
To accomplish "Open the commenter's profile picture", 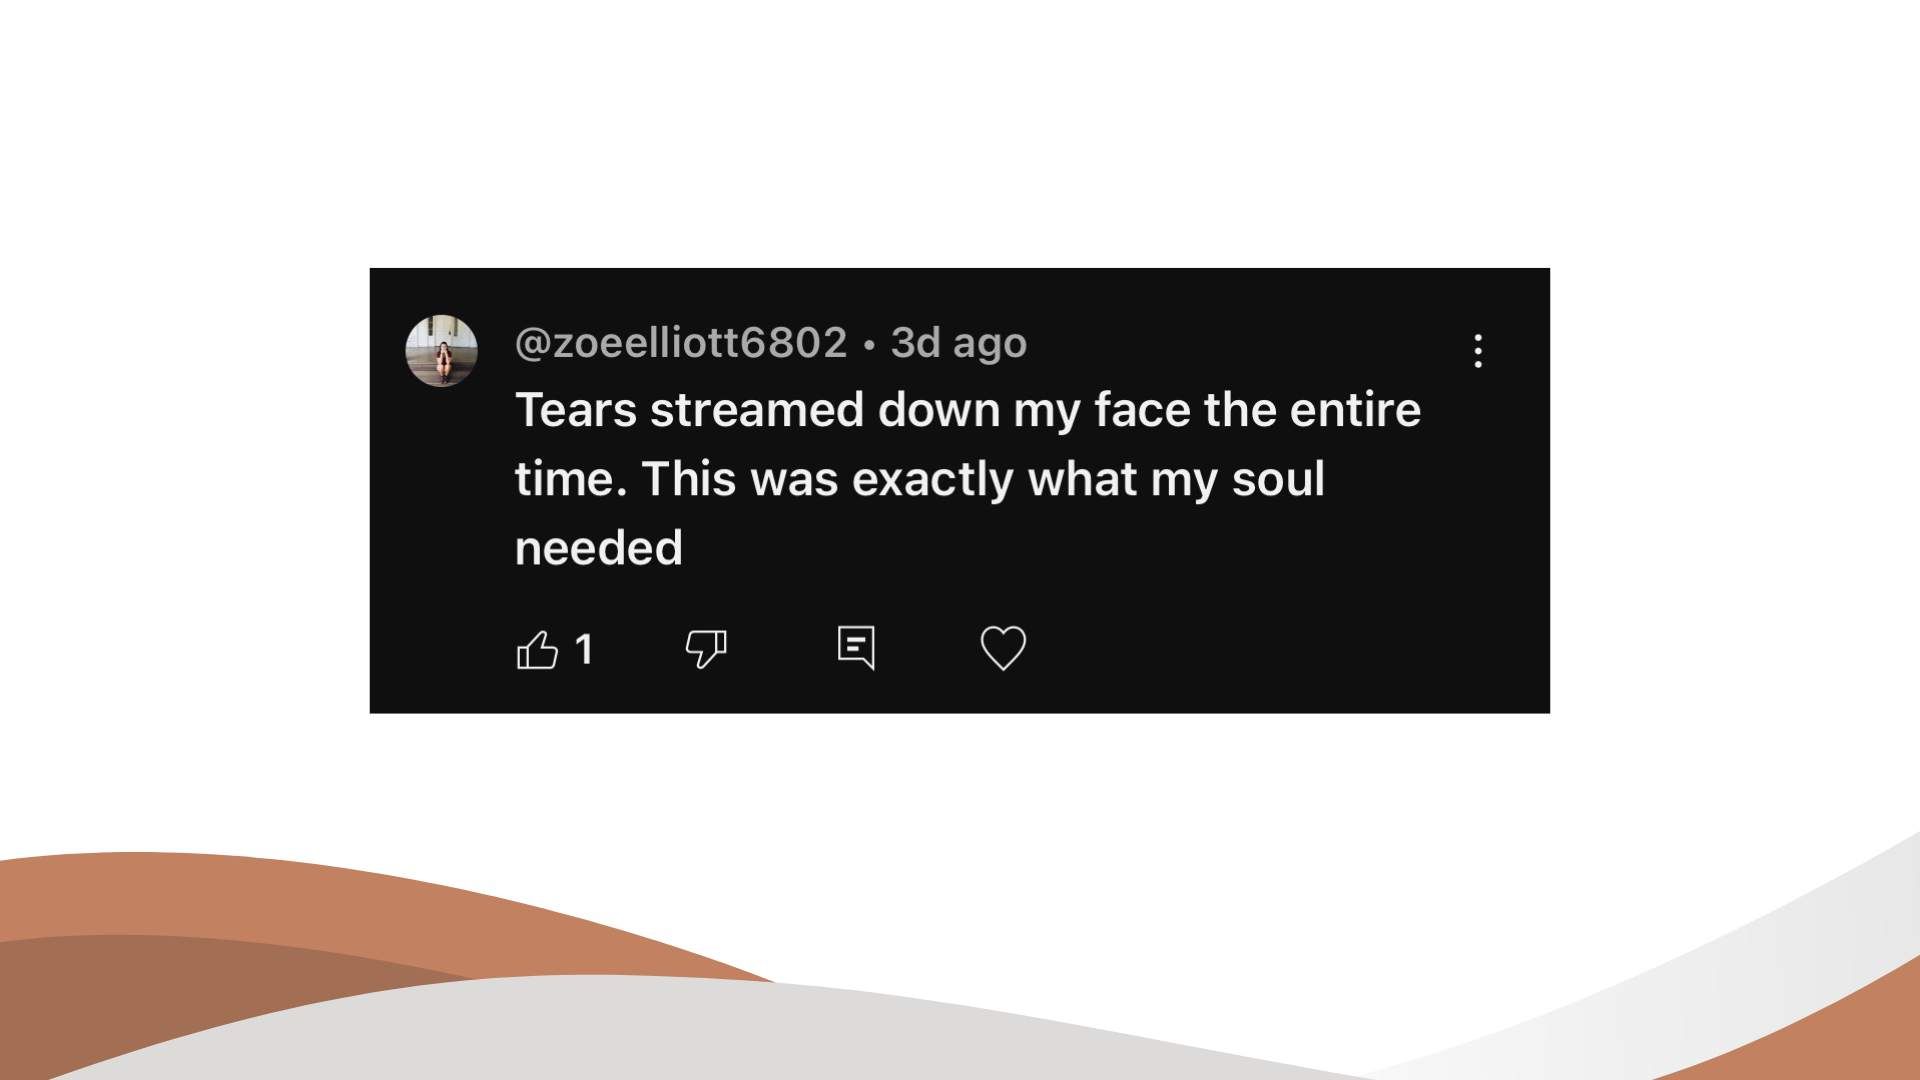I will (441, 351).
